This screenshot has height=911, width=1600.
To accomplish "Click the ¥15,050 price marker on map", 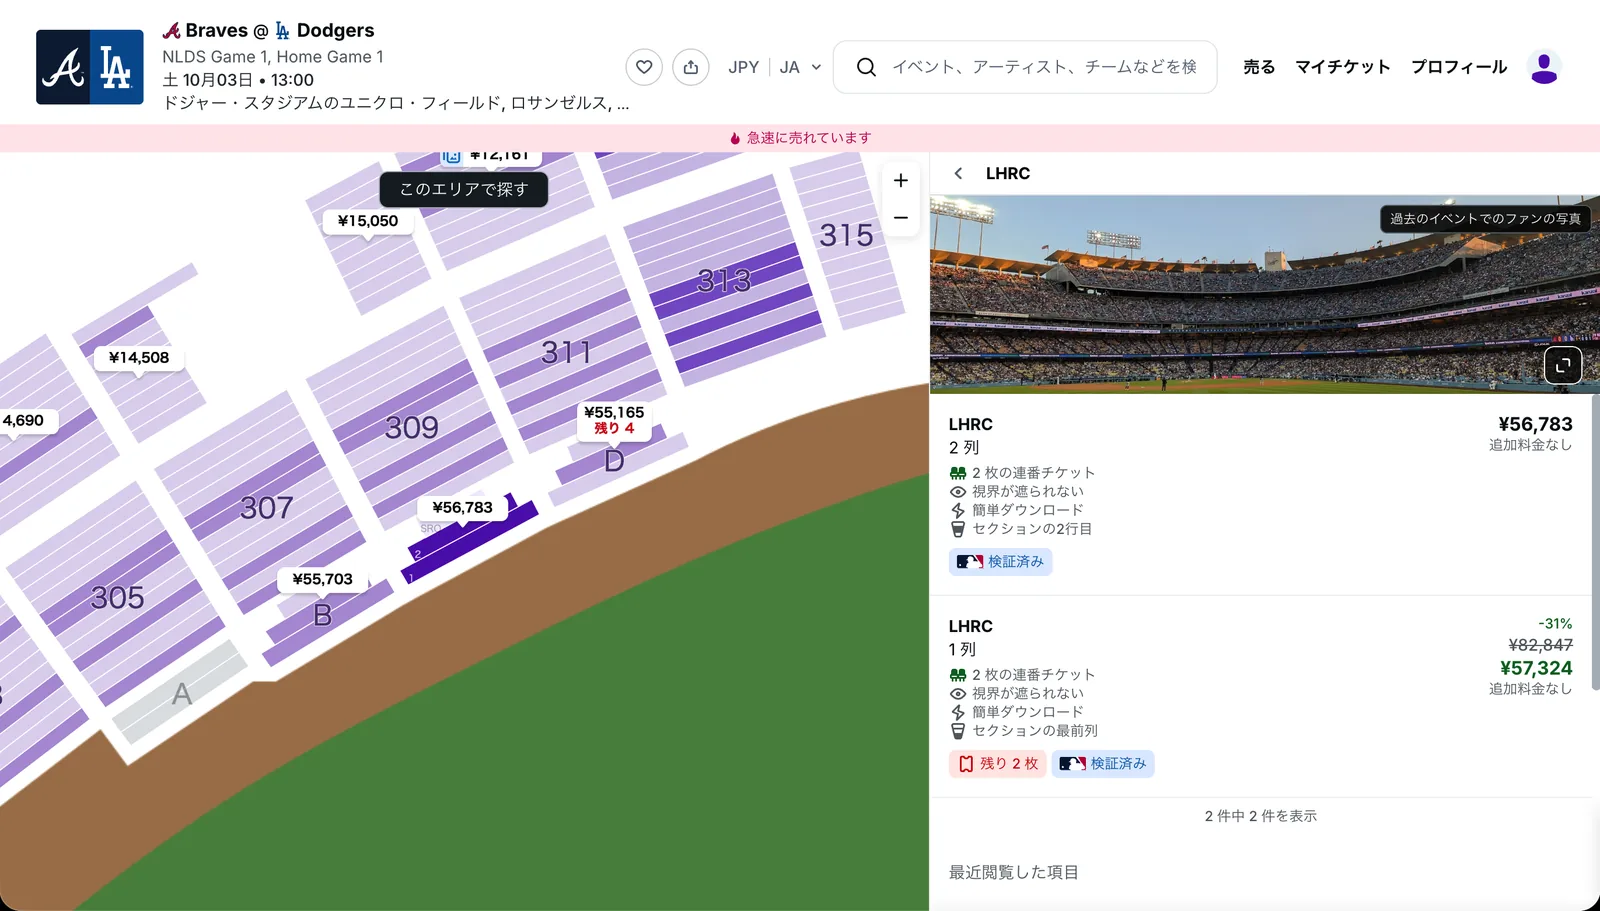I will pyautogui.click(x=368, y=221).
